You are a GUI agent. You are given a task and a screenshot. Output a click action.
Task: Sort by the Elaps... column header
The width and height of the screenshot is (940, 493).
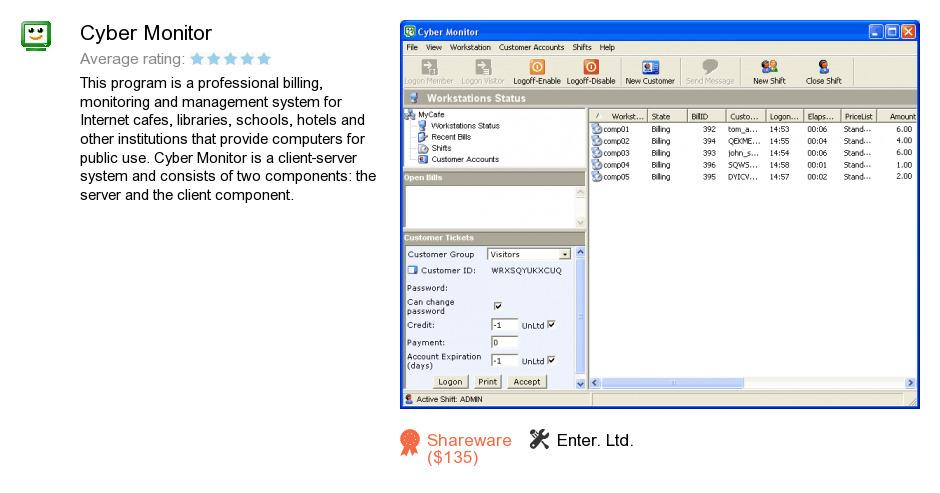coord(821,116)
